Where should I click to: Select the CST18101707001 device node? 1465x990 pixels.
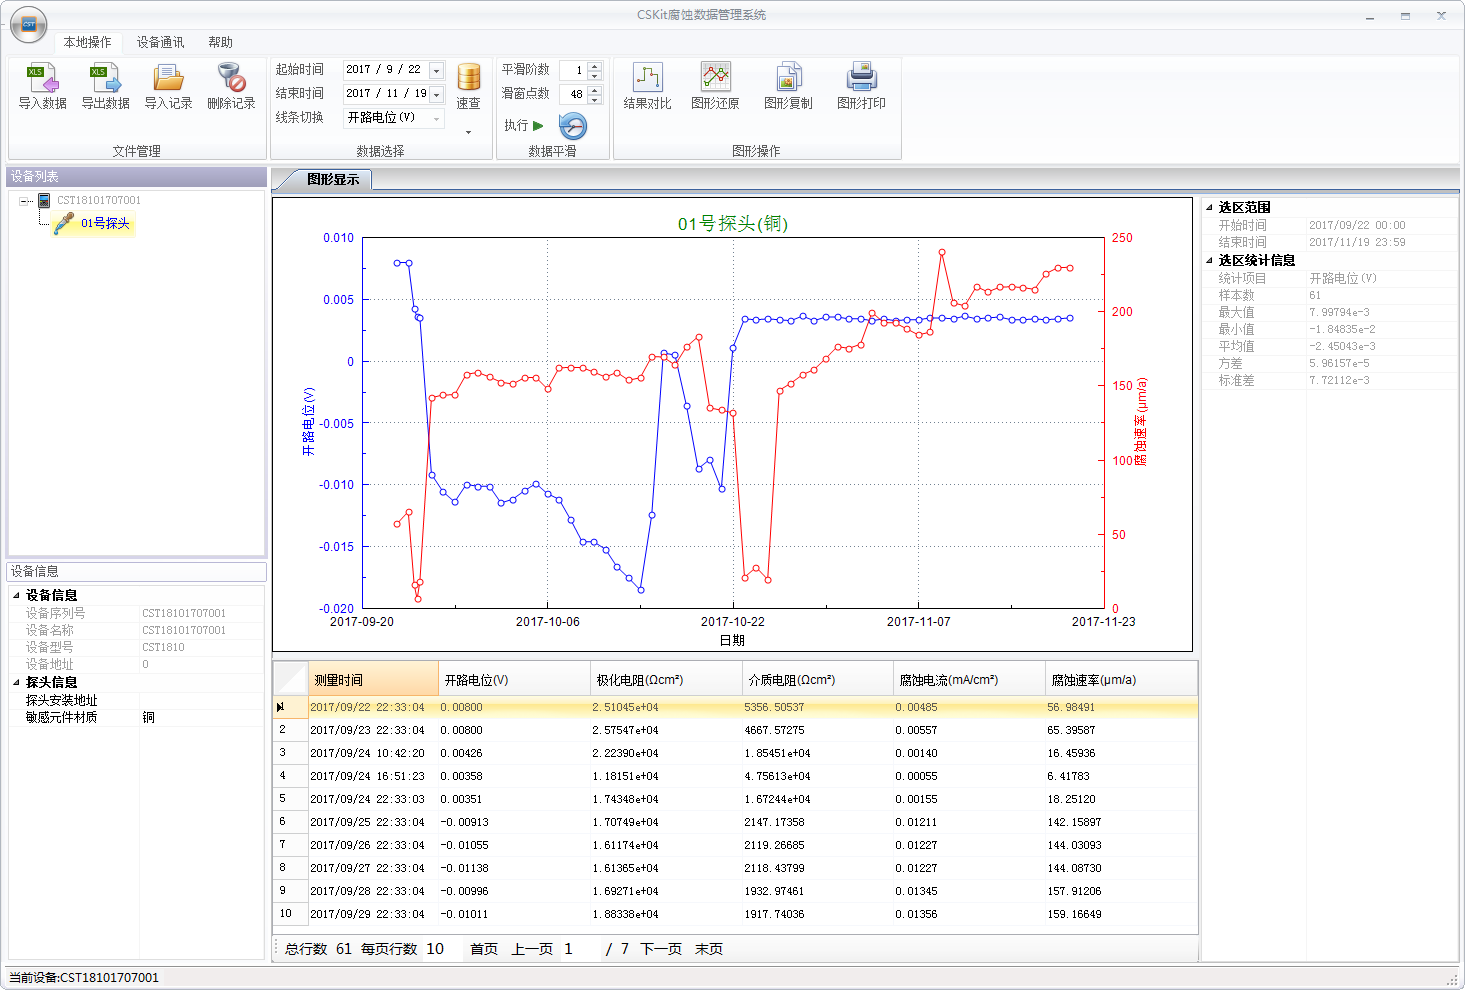tap(99, 200)
